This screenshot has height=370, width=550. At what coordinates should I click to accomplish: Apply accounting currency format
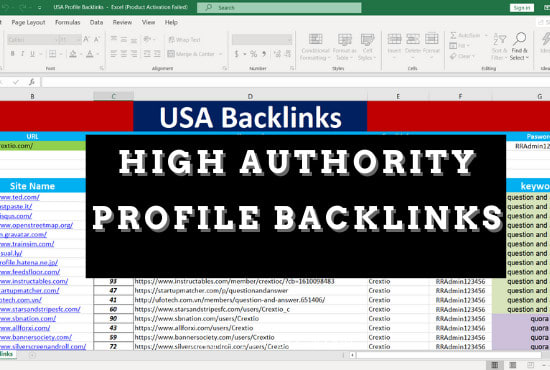click(237, 54)
